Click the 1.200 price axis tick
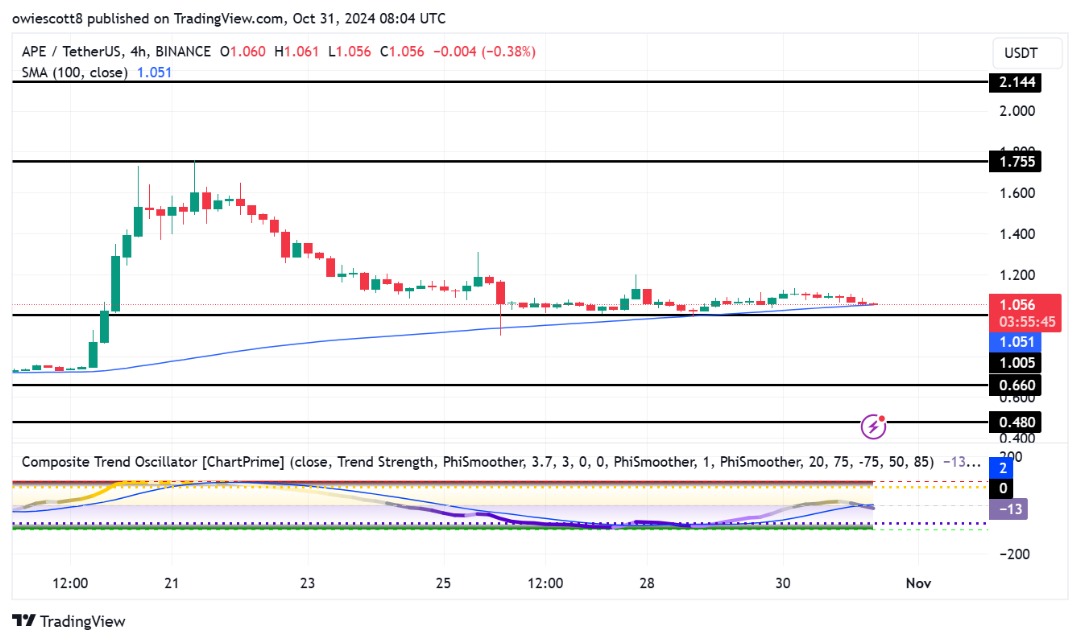Image resolution: width=1080 pixels, height=642 pixels. (x=1017, y=275)
